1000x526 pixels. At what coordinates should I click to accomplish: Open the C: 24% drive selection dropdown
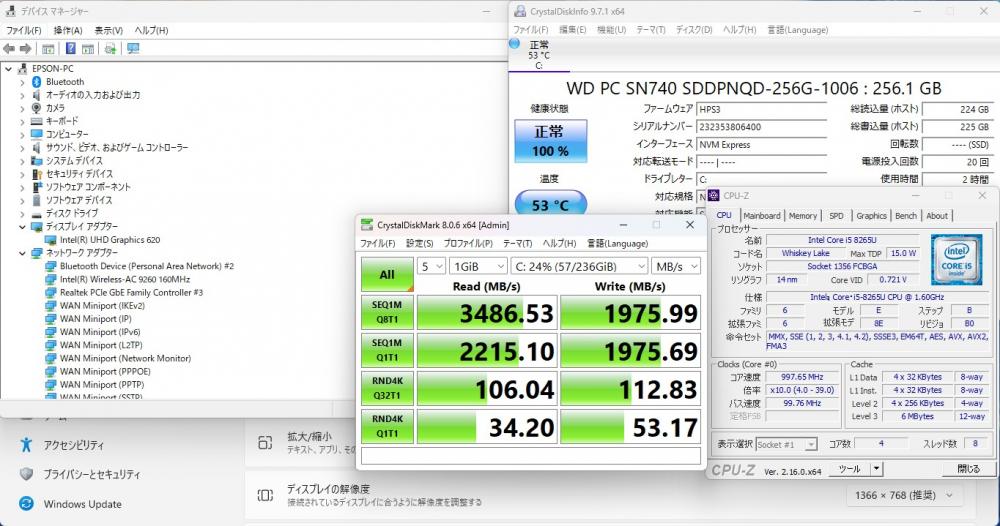pyautogui.click(x=579, y=267)
